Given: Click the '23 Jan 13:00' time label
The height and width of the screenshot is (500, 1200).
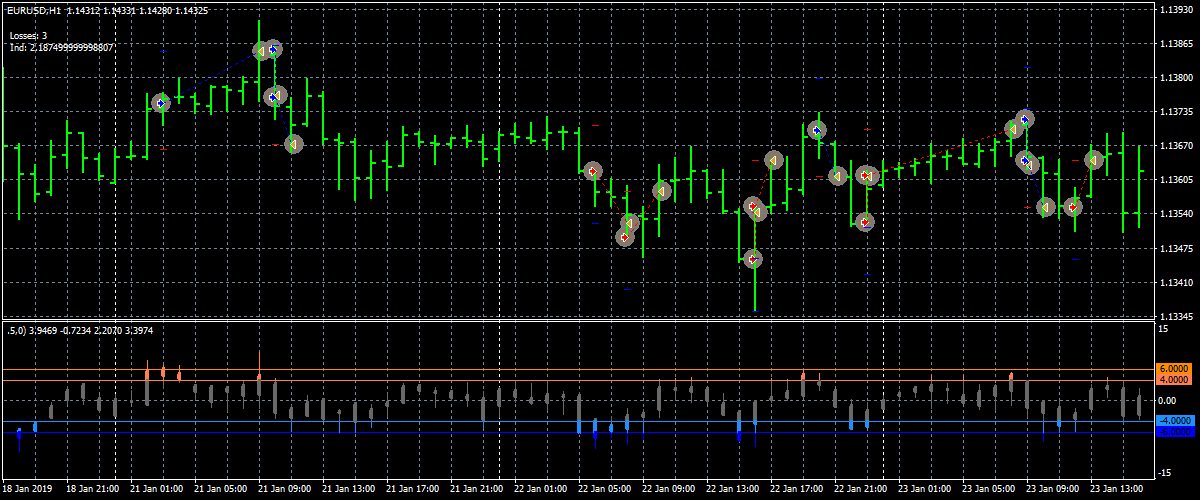Looking at the screenshot, I should pos(1116,490).
